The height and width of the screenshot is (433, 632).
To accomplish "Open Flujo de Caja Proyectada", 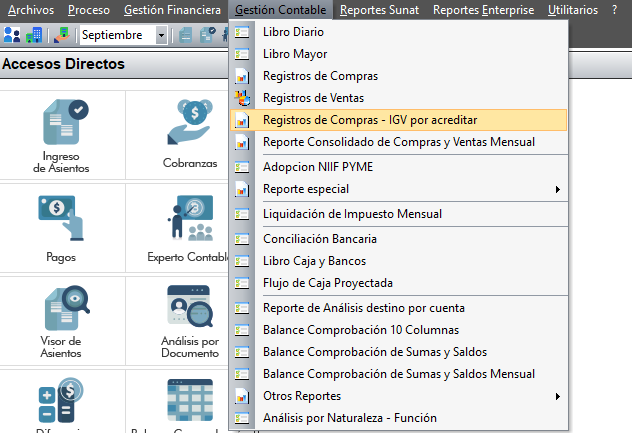I will click(398, 283).
